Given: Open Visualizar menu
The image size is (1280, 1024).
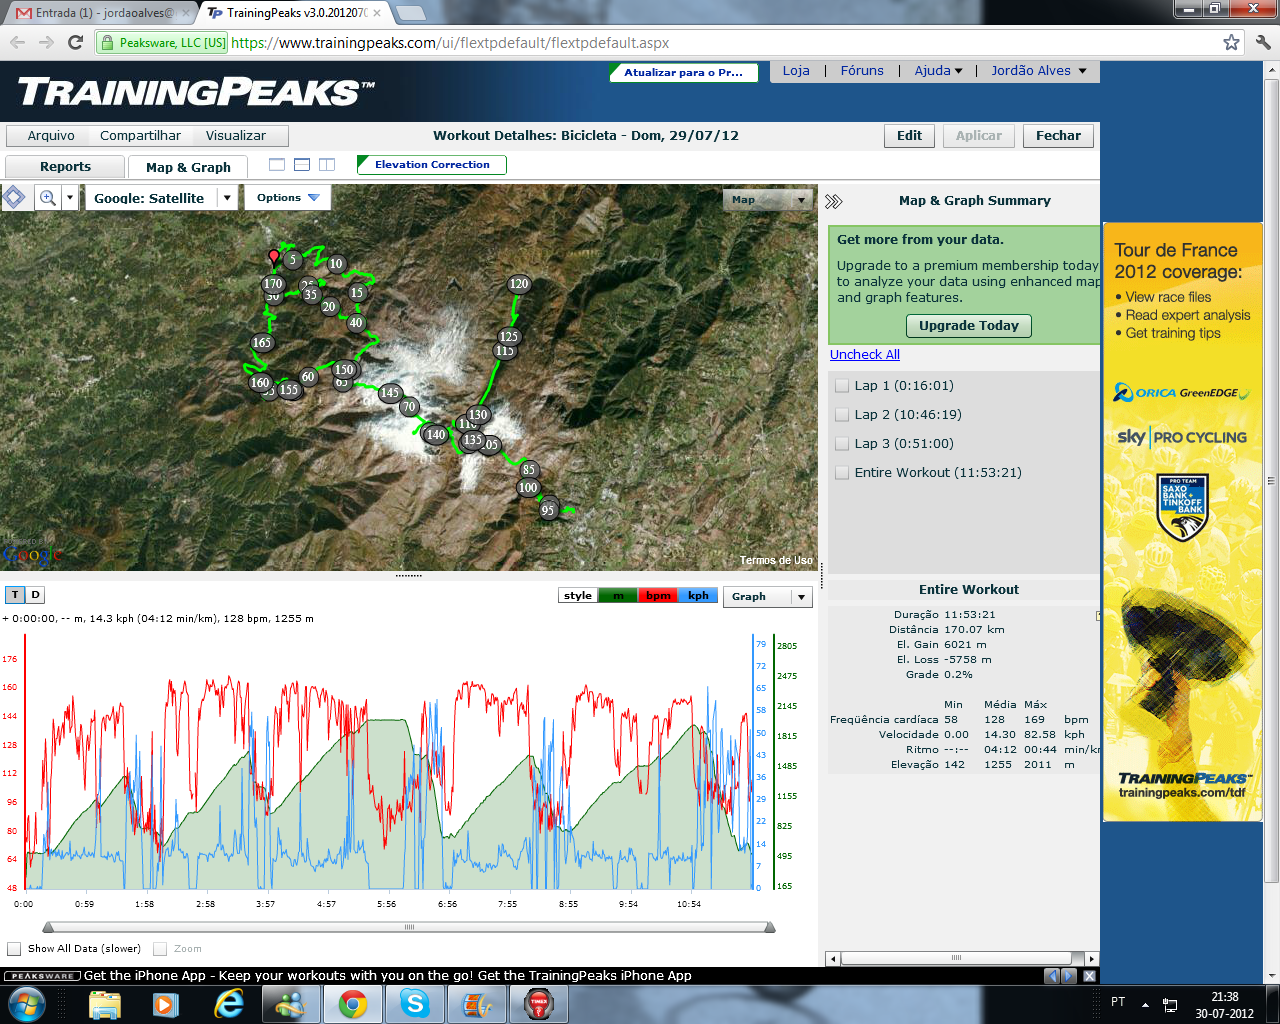Looking at the screenshot, I should pyautogui.click(x=236, y=136).
